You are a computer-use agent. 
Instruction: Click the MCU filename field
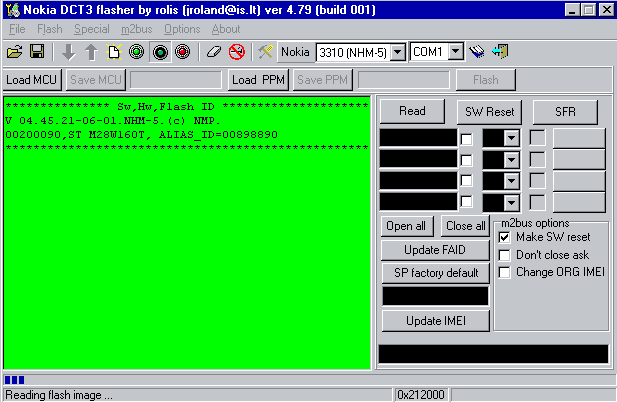[175, 80]
